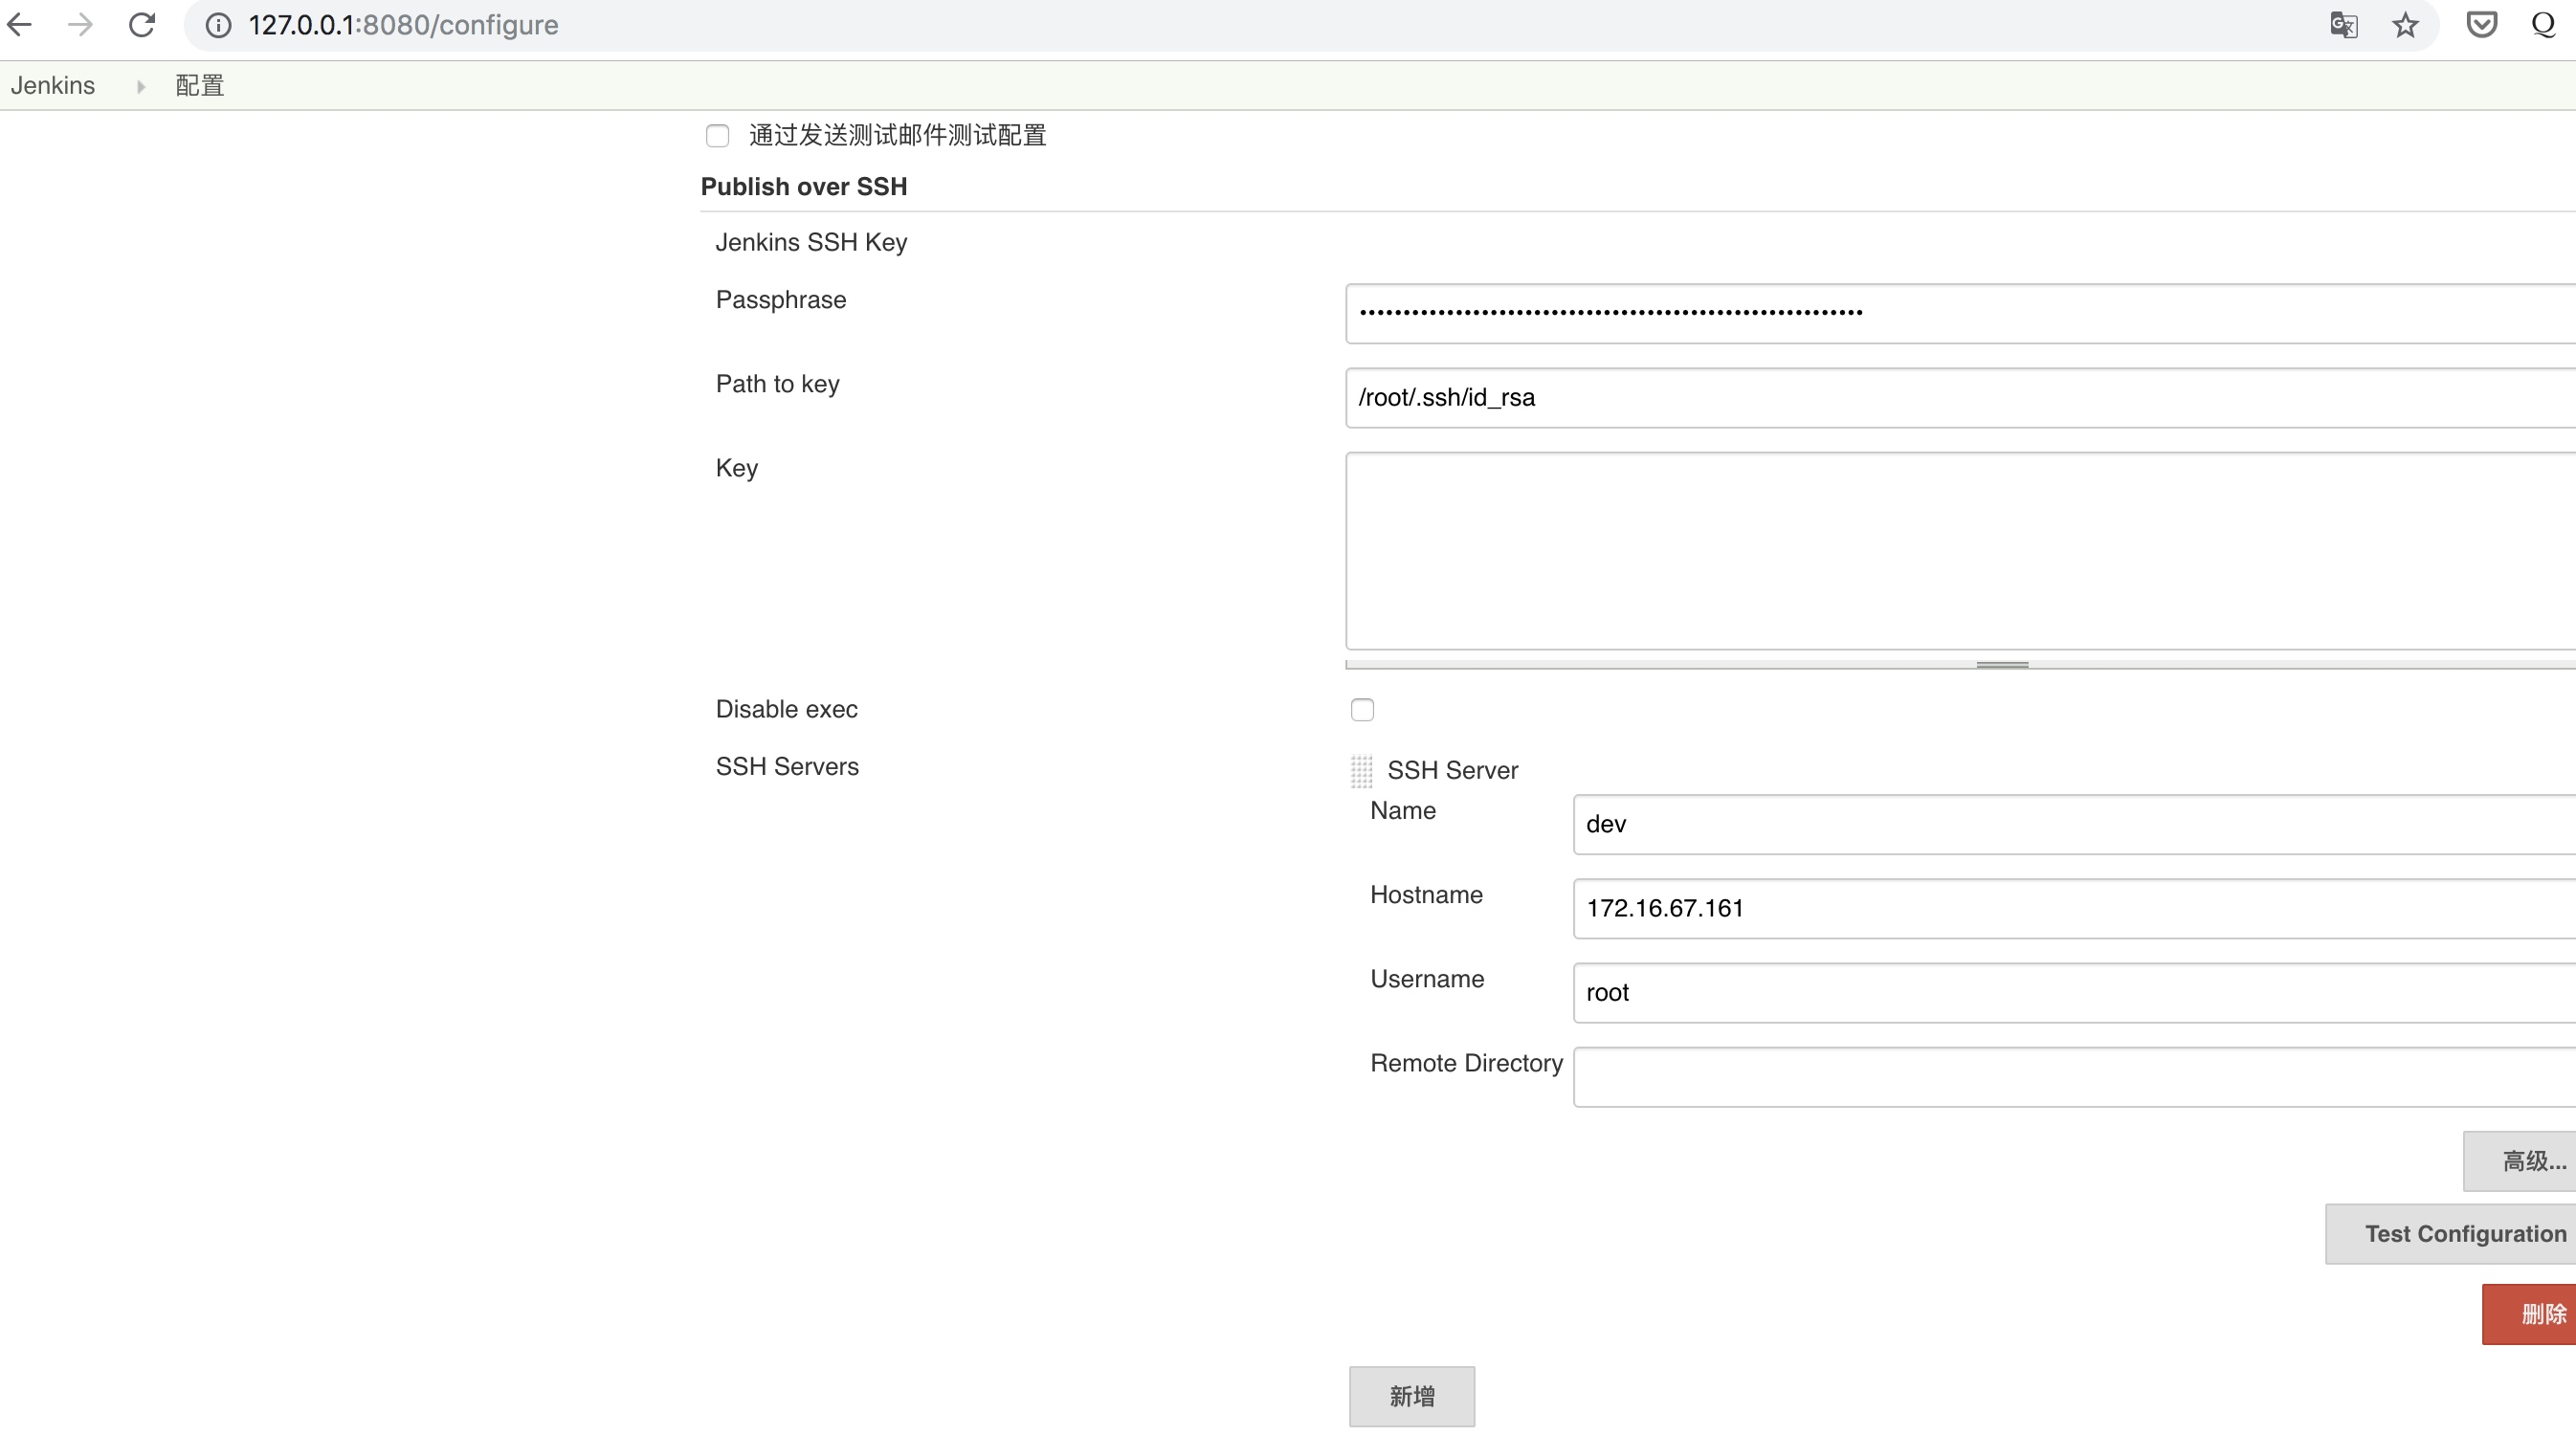Click the browser forward arrow
This screenshot has height=1435, width=2576.
(80, 25)
